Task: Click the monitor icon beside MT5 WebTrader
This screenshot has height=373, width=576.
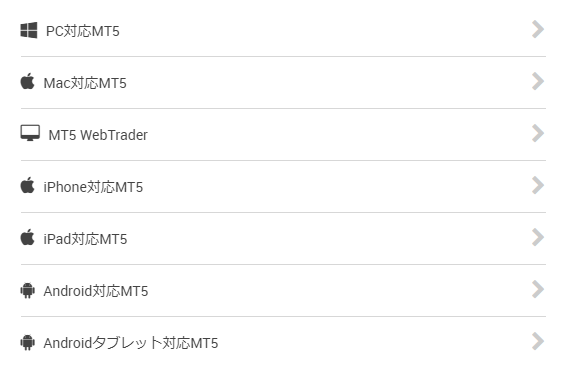Action: 30,133
